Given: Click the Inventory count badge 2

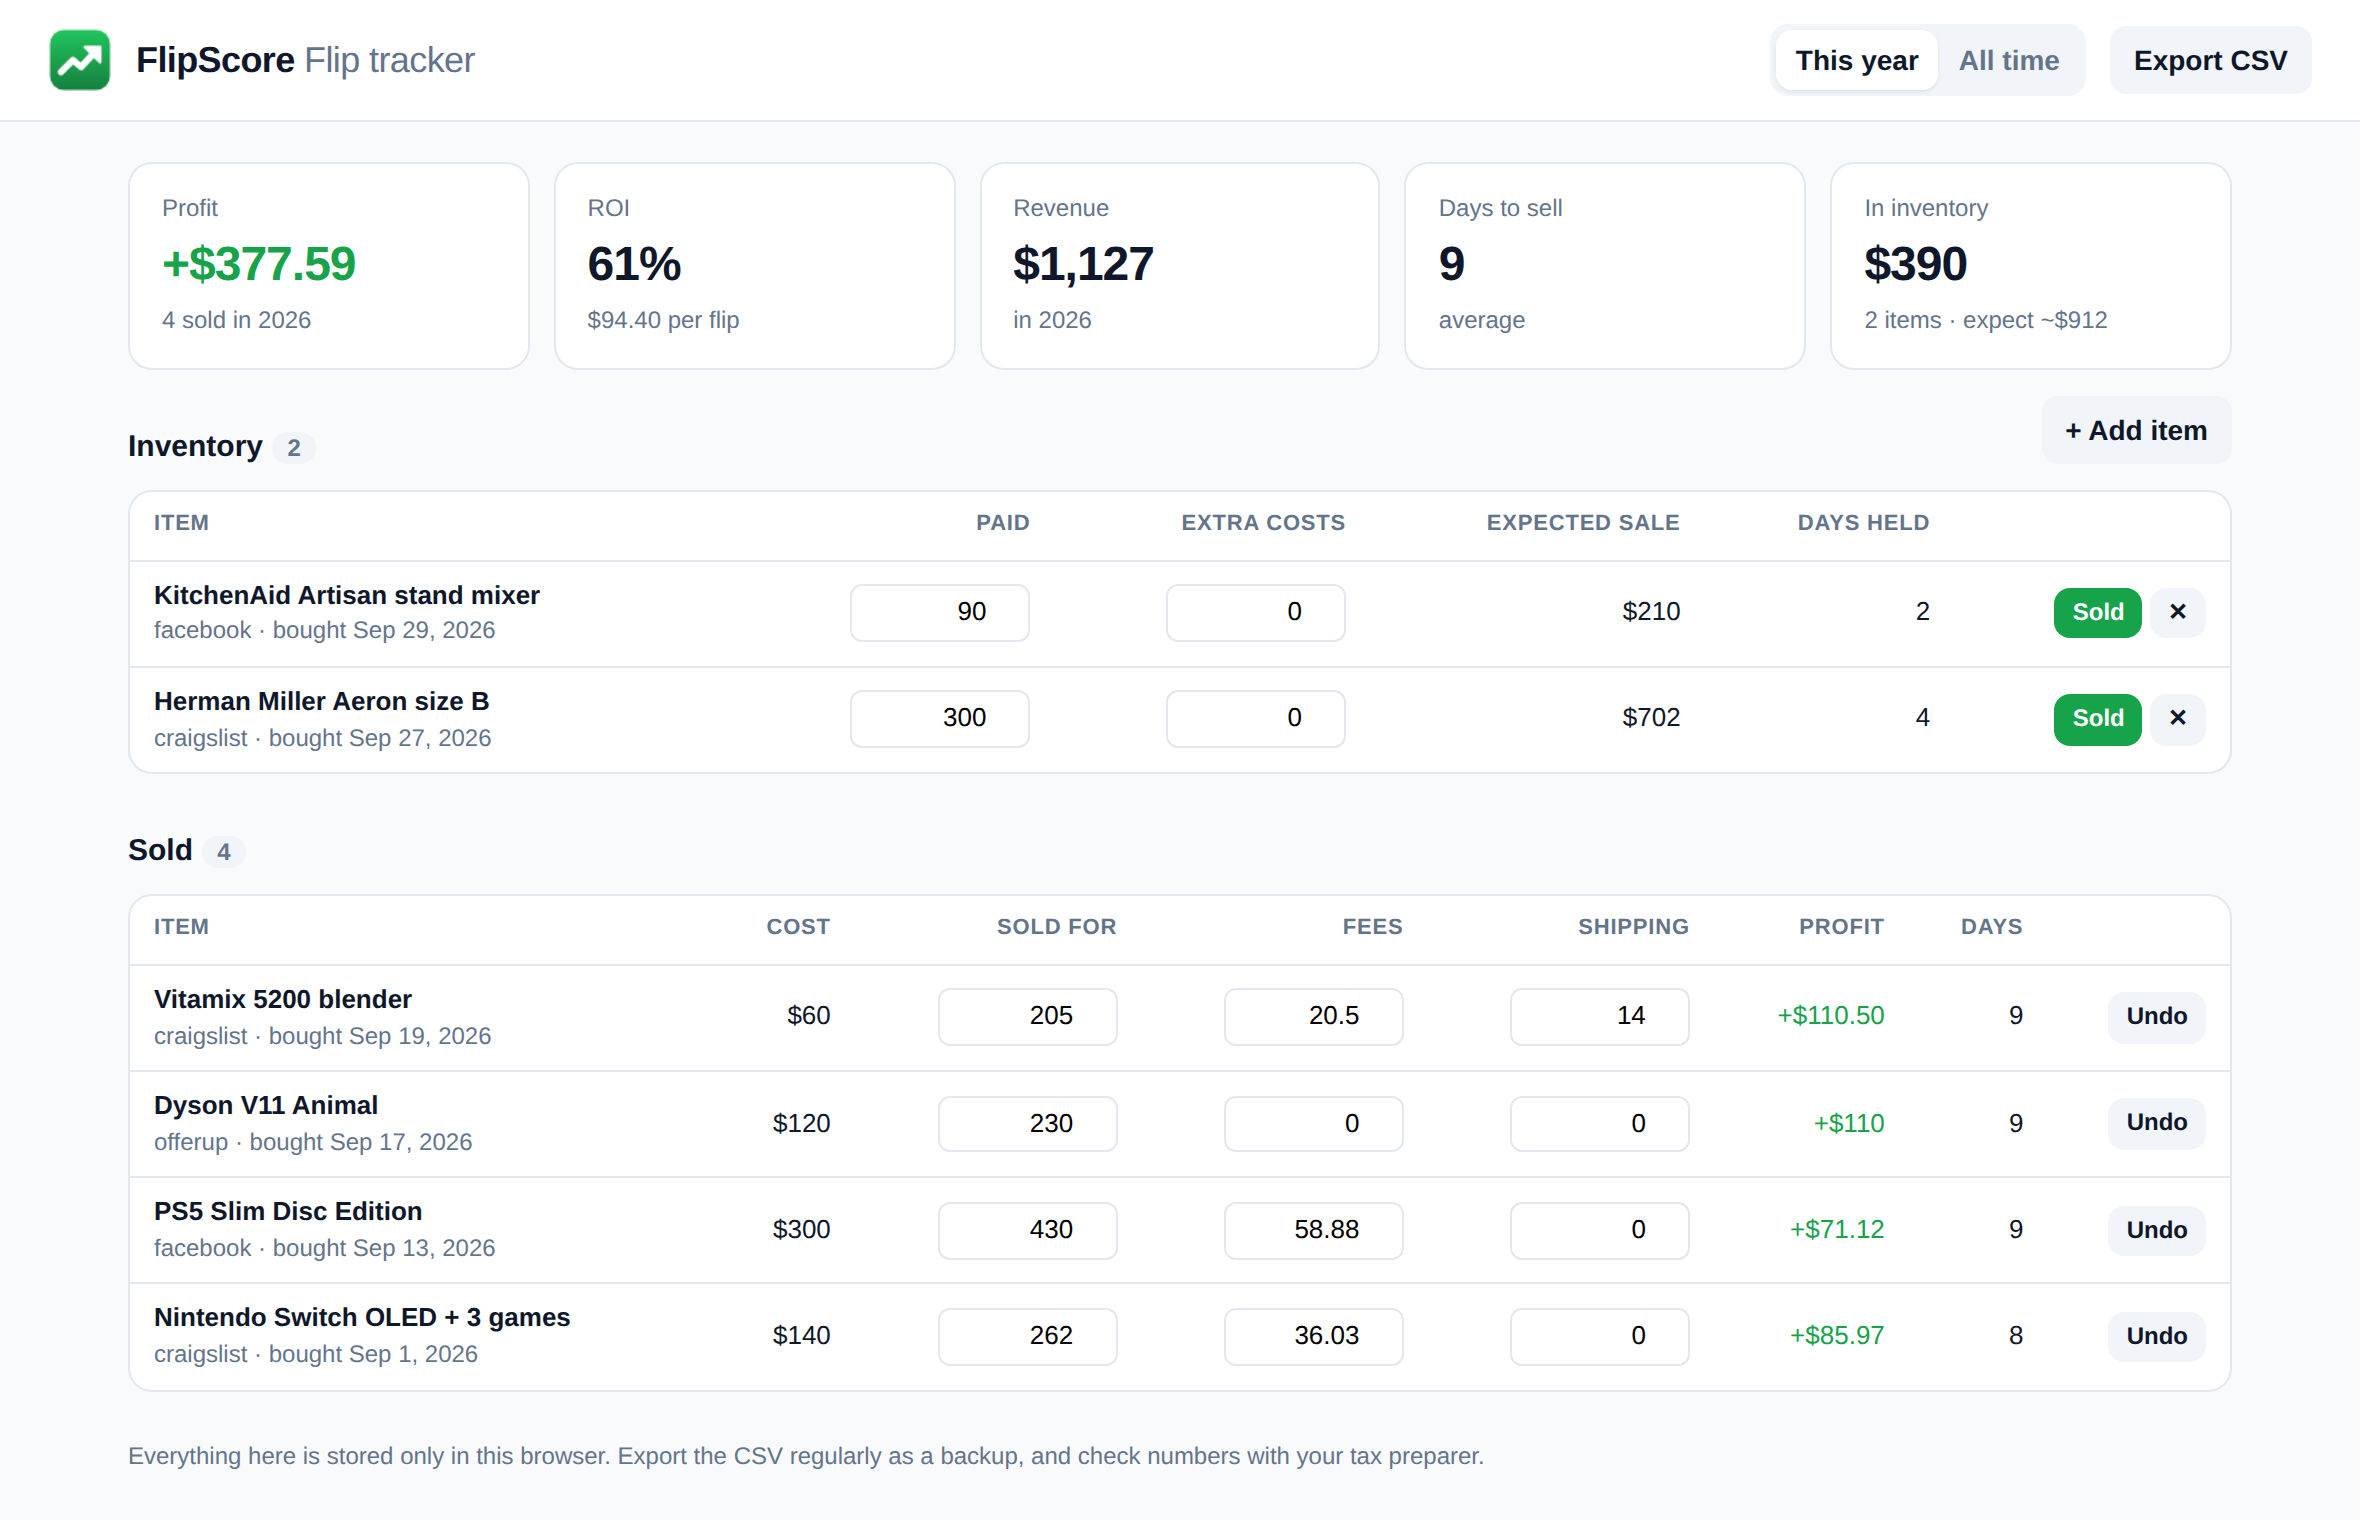Looking at the screenshot, I should pos(294,448).
